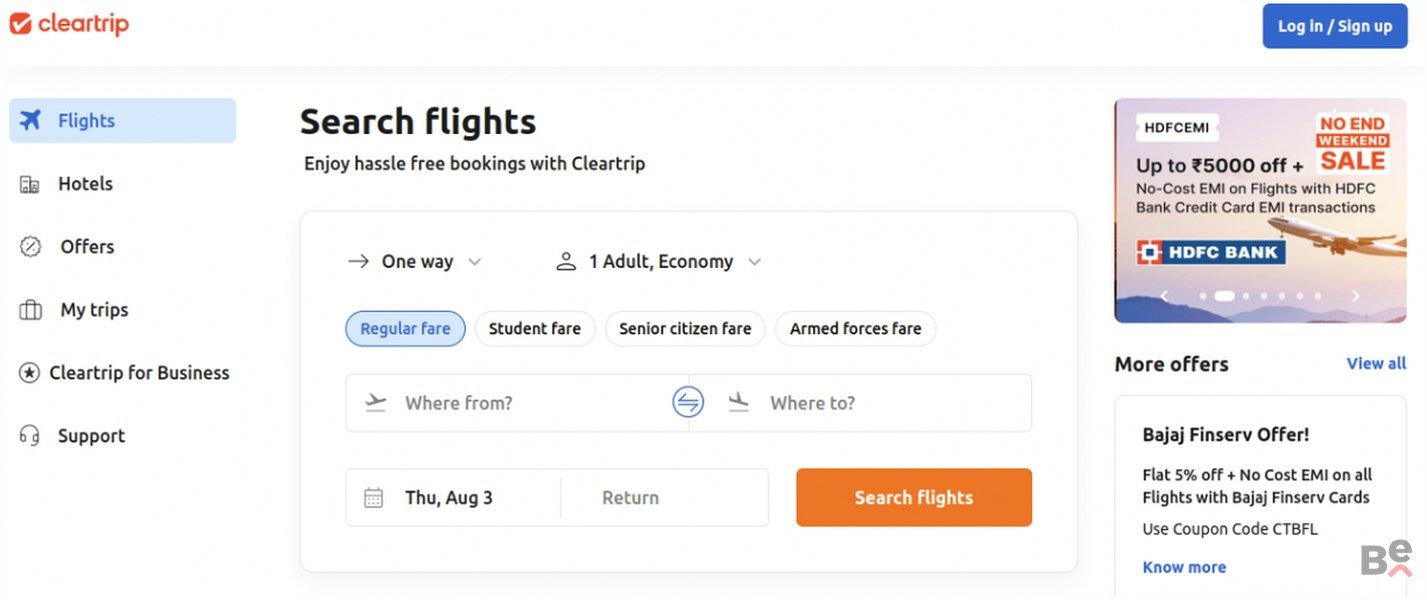Select the Student fare option
The image size is (1427, 600).
click(535, 329)
